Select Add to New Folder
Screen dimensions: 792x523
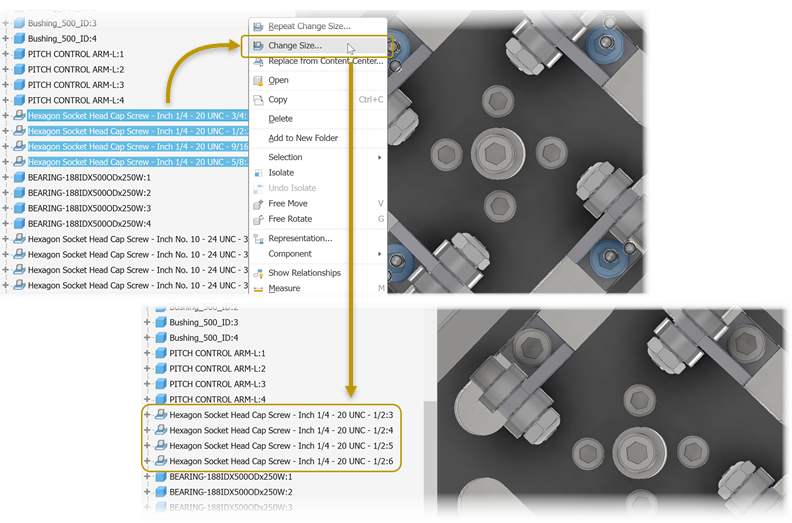303,138
